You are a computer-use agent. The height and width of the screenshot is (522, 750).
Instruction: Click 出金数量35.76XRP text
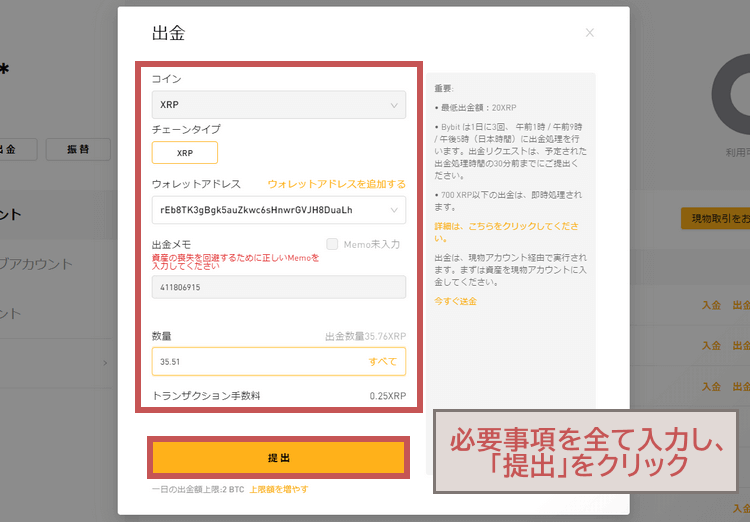[365, 336]
